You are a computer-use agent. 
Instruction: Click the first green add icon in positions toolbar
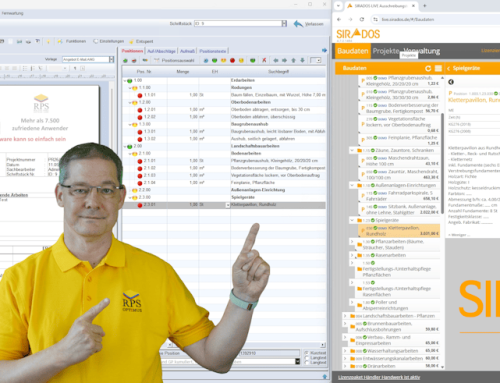[x=125, y=60]
